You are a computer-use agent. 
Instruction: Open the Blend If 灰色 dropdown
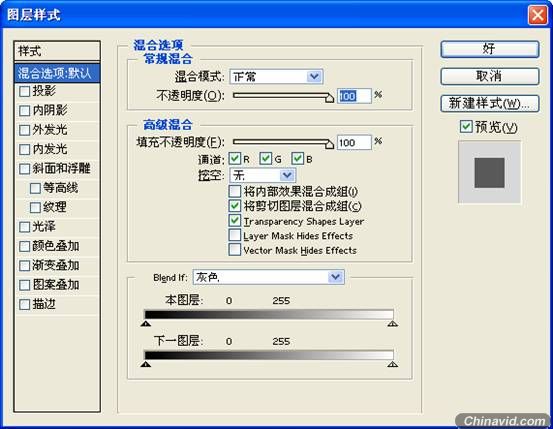coord(268,277)
